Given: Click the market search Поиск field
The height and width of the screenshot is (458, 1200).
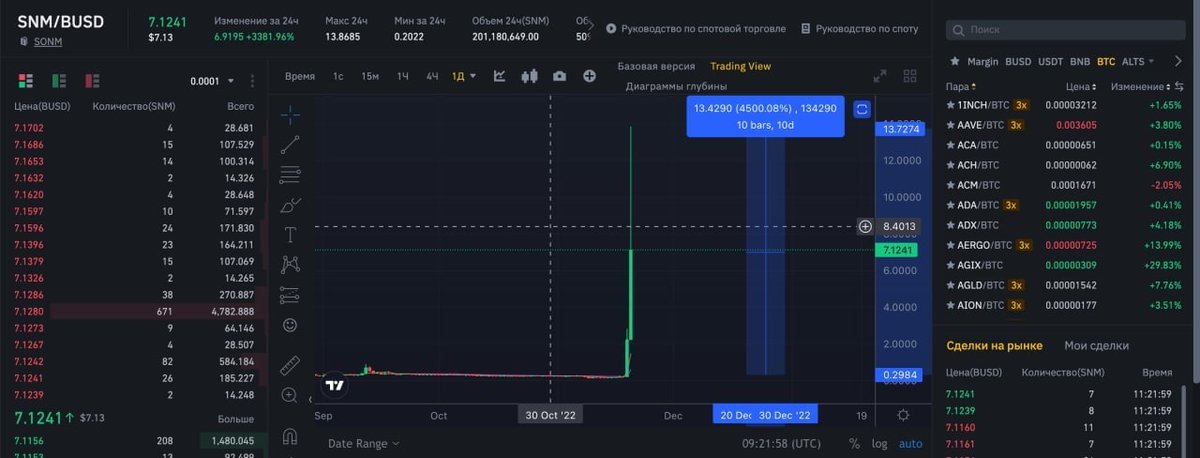Looking at the screenshot, I should 1064,30.
